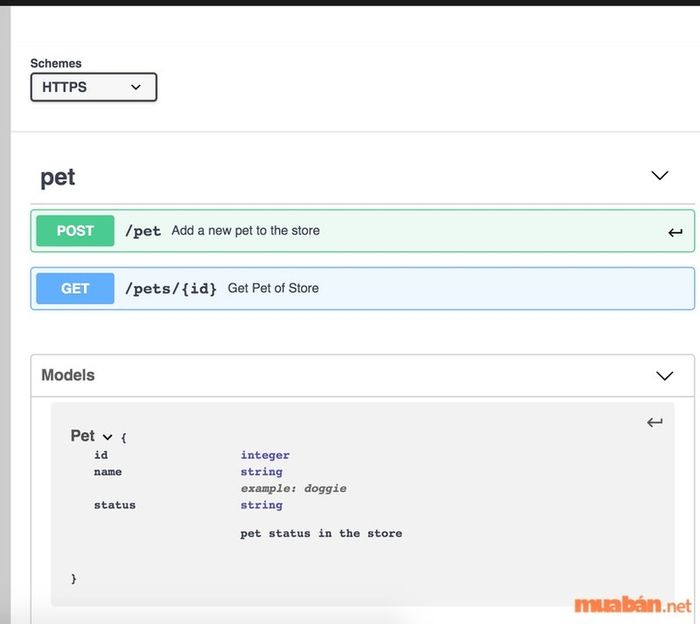The image size is (700, 624).
Task: Click the /pet endpoint path
Action: 143,231
